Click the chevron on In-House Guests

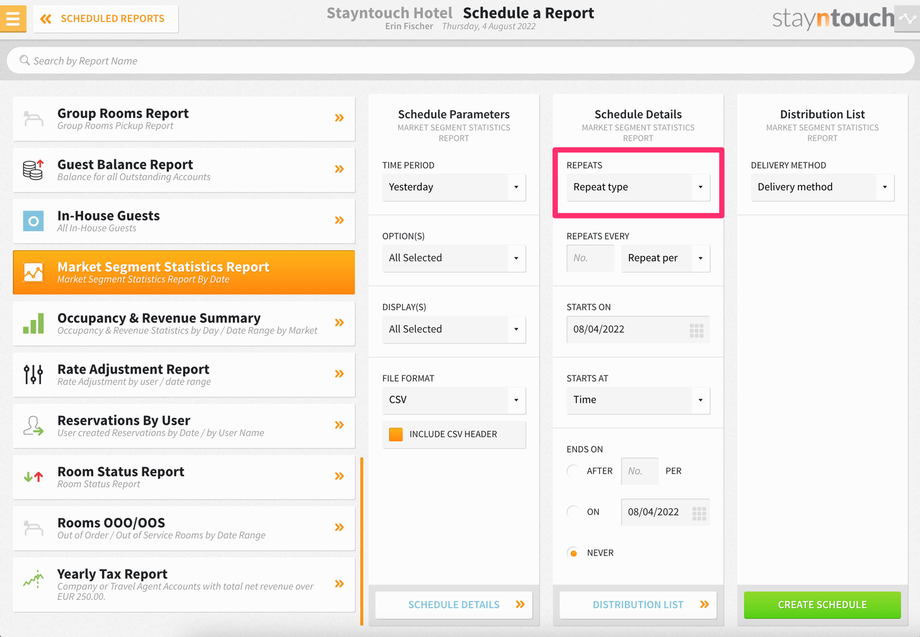339,220
